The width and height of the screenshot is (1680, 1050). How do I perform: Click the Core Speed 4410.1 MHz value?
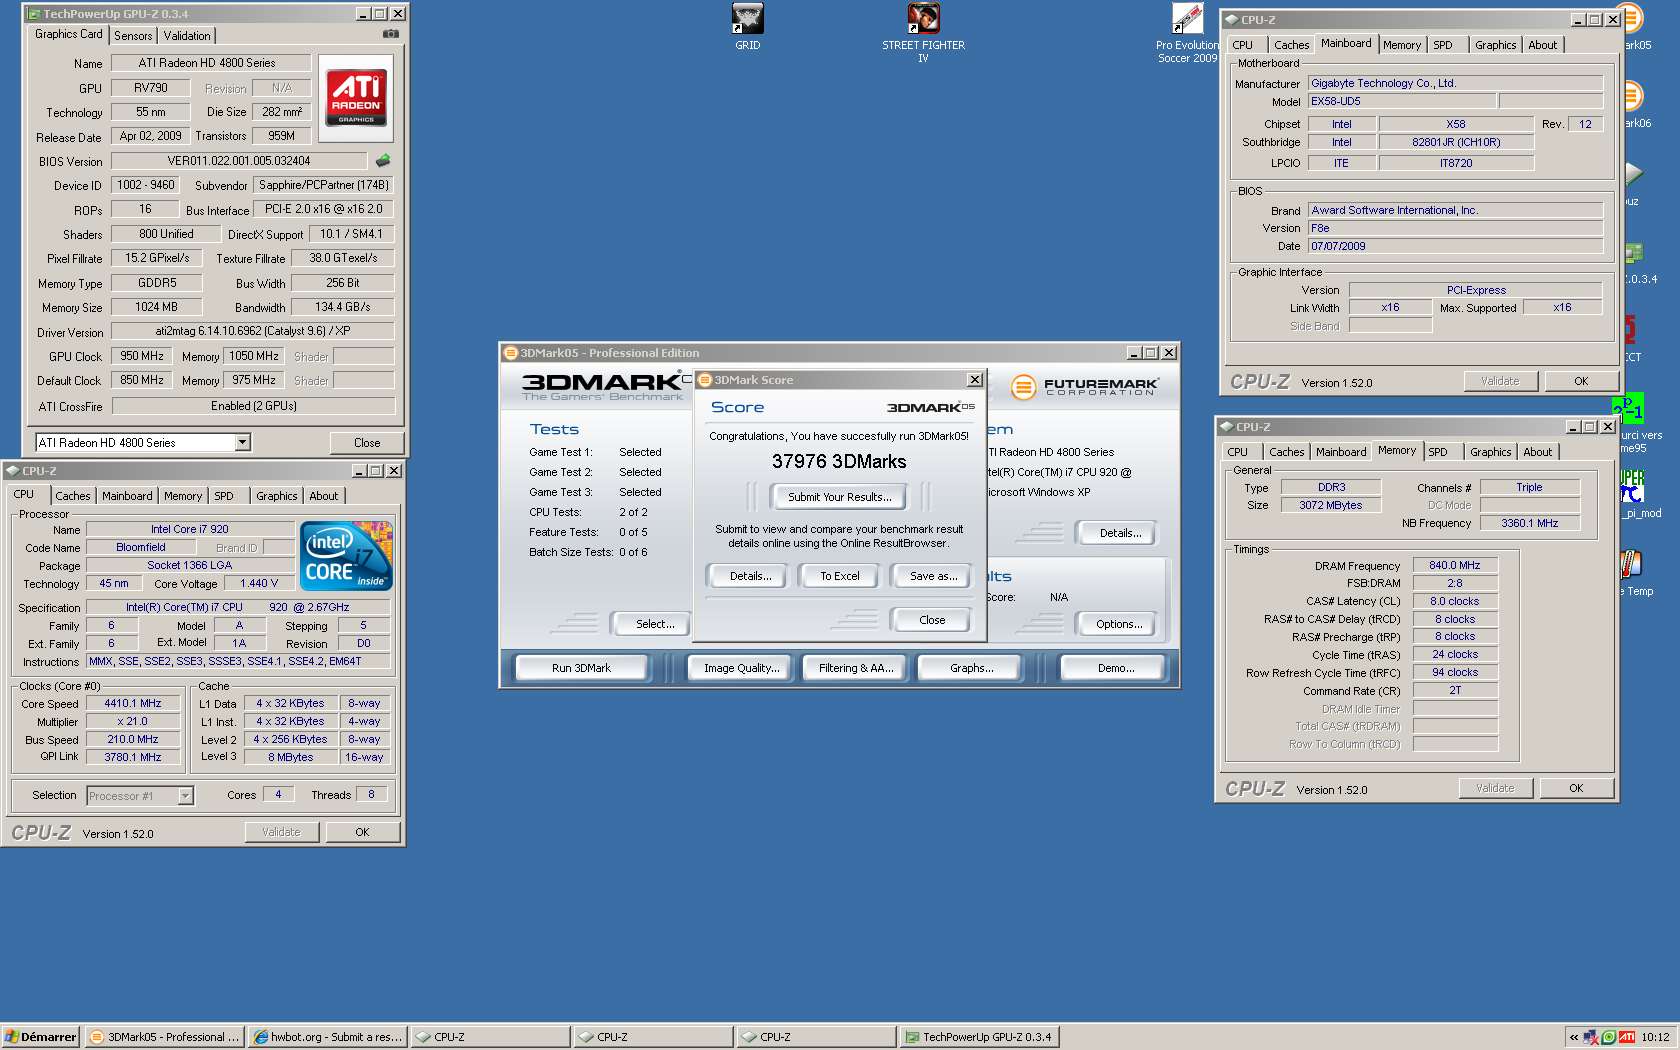point(133,703)
